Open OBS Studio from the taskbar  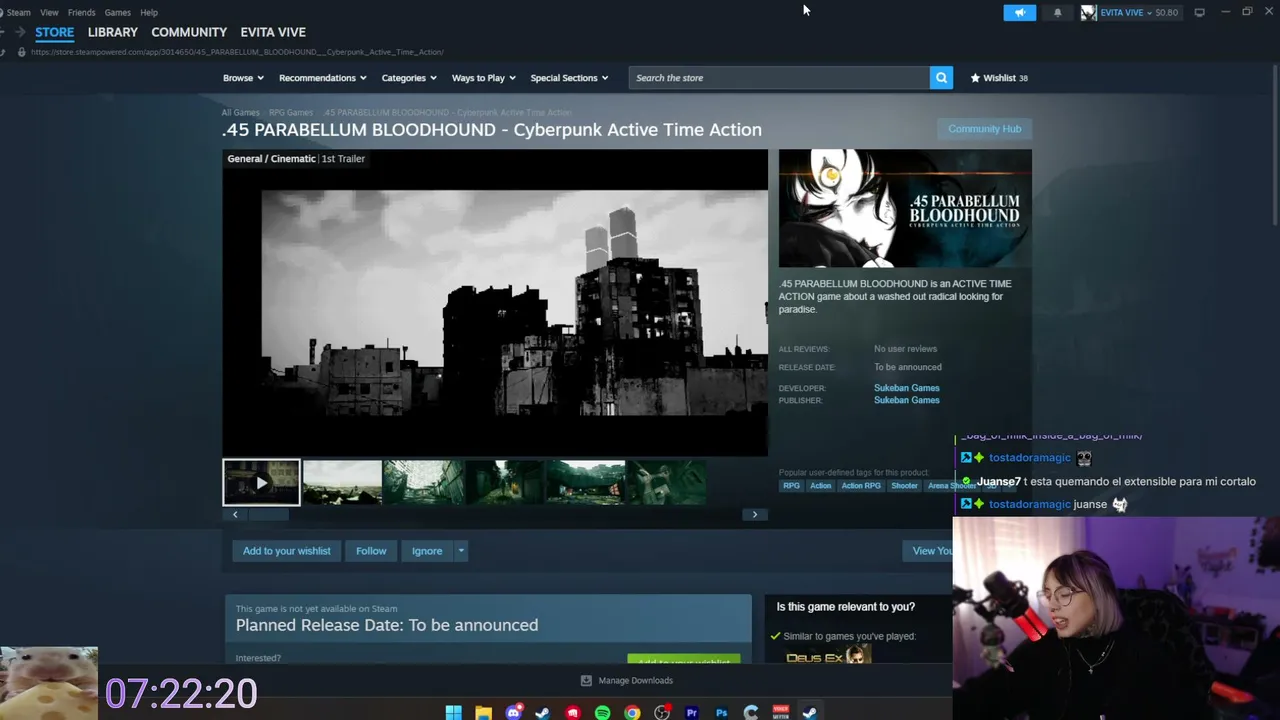pos(662,712)
